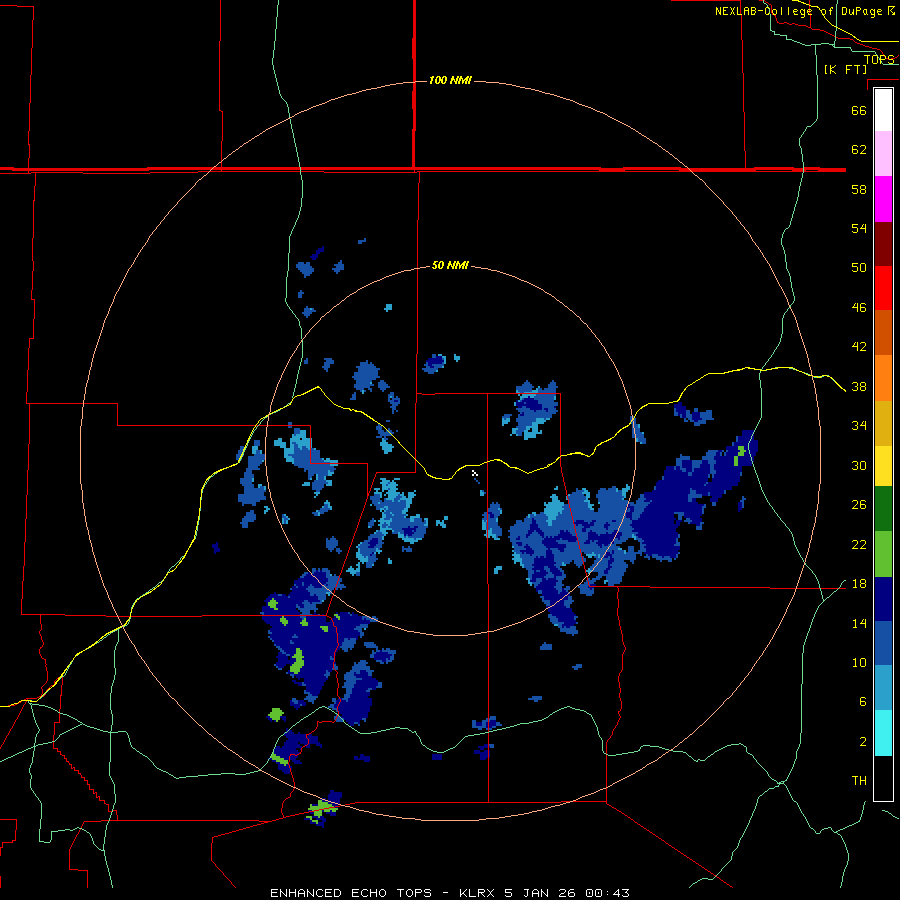The height and width of the screenshot is (900, 900).
Task: Select the dark red legend swatch
Action: (x=883, y=243)
